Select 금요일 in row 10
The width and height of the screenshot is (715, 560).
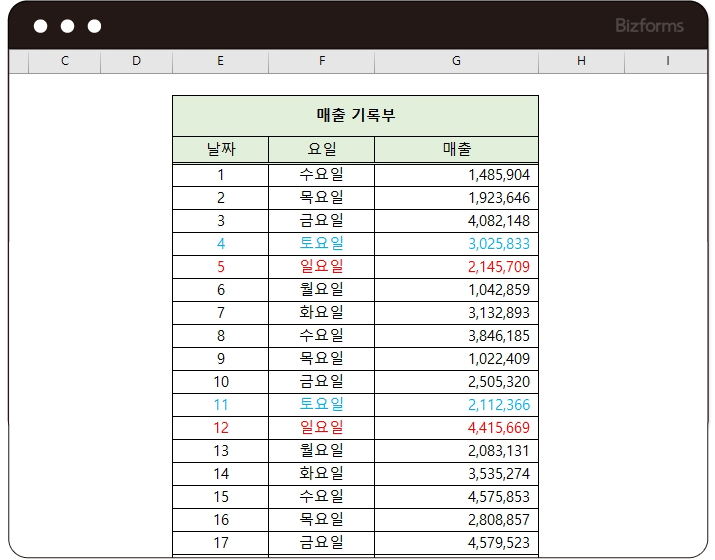[321, 382]
